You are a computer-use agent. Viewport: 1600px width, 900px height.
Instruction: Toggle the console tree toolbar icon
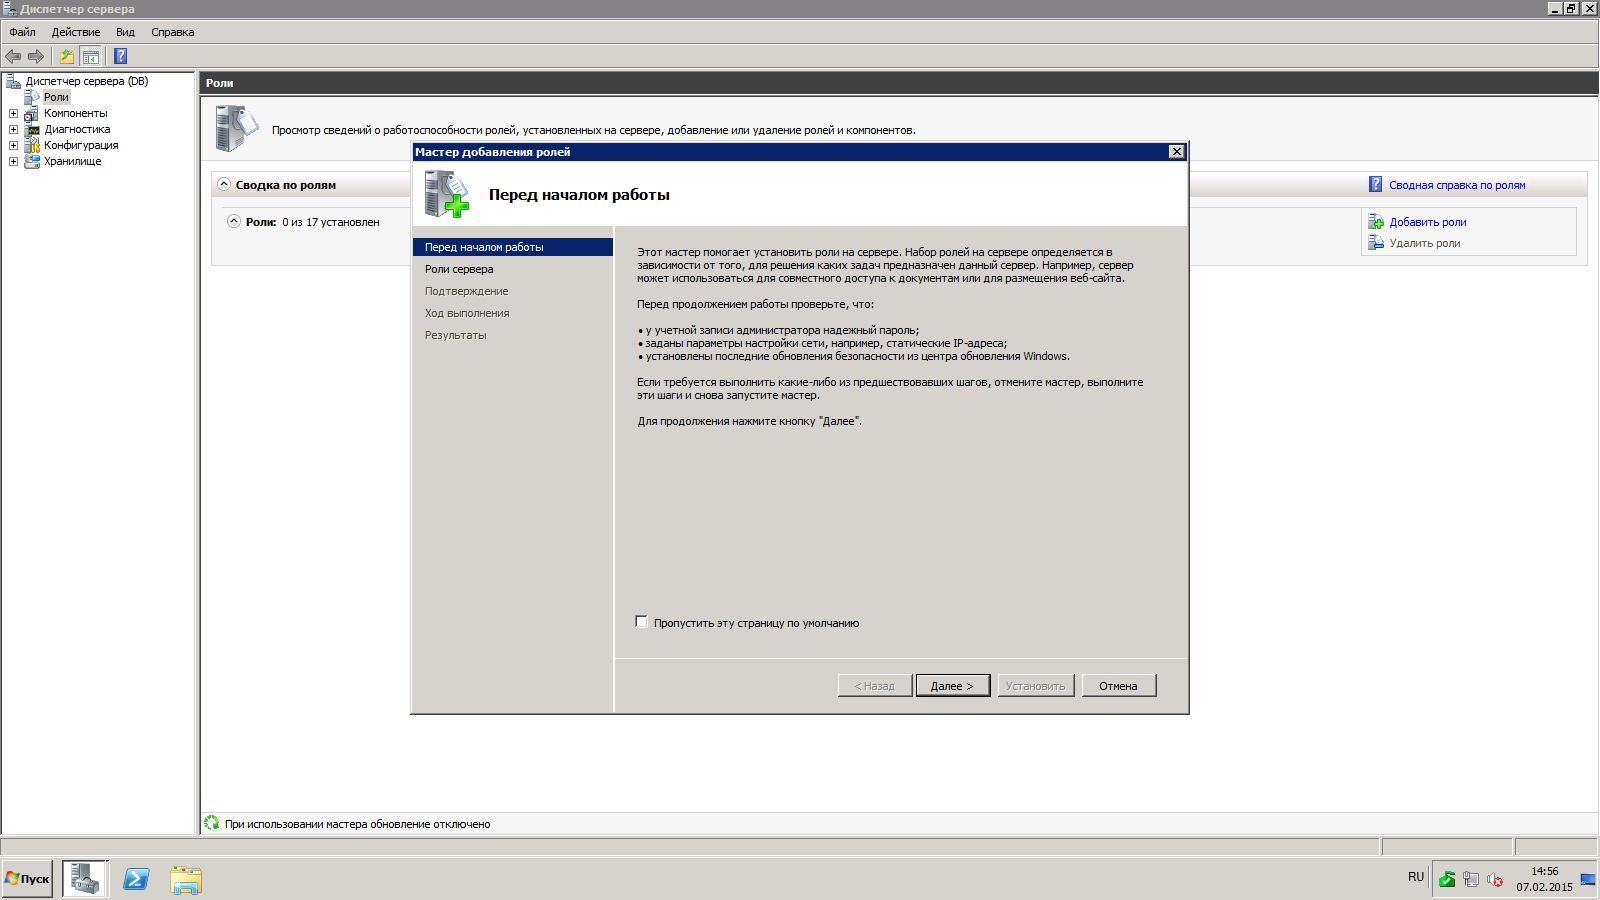coord(91,56)
